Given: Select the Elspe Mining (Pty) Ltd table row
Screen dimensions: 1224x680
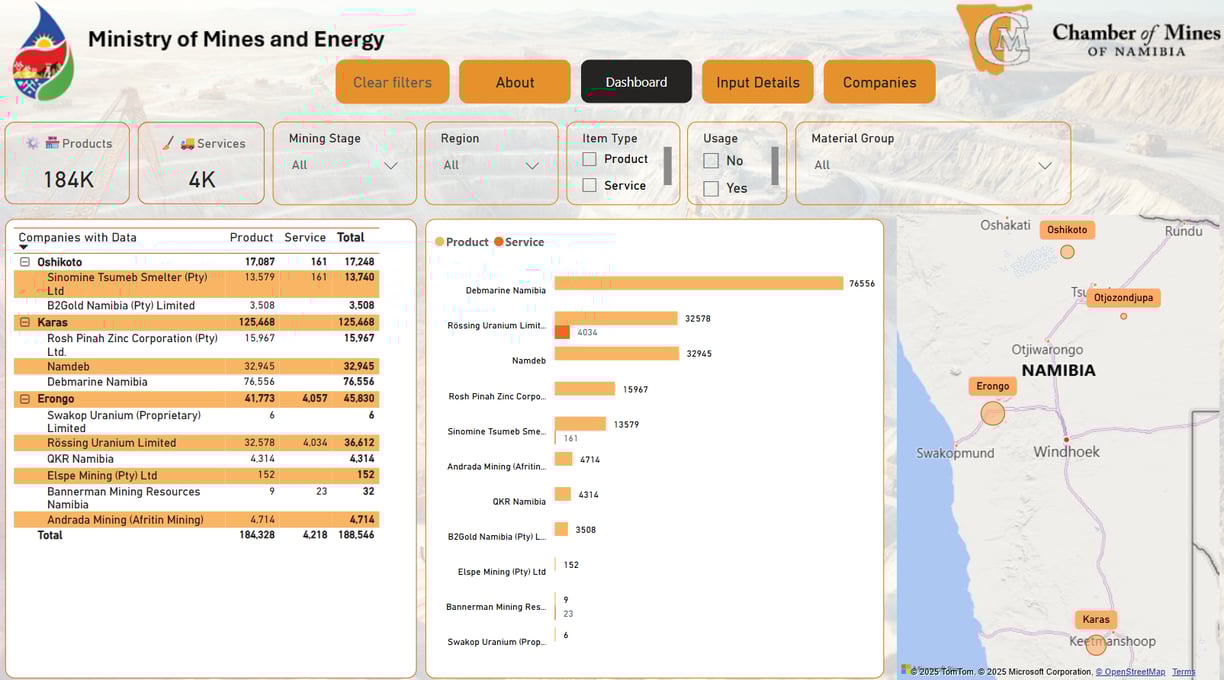Looking at the screenshot, I should [197, 476].
